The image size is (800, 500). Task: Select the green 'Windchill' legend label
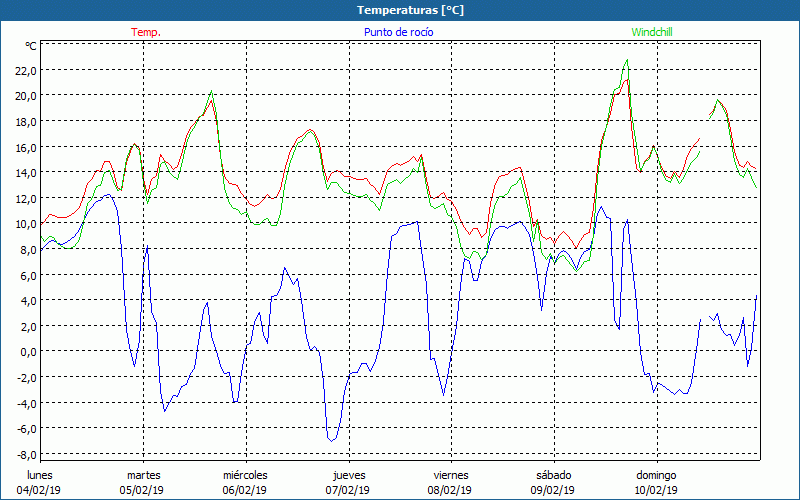tap(652, 32)
